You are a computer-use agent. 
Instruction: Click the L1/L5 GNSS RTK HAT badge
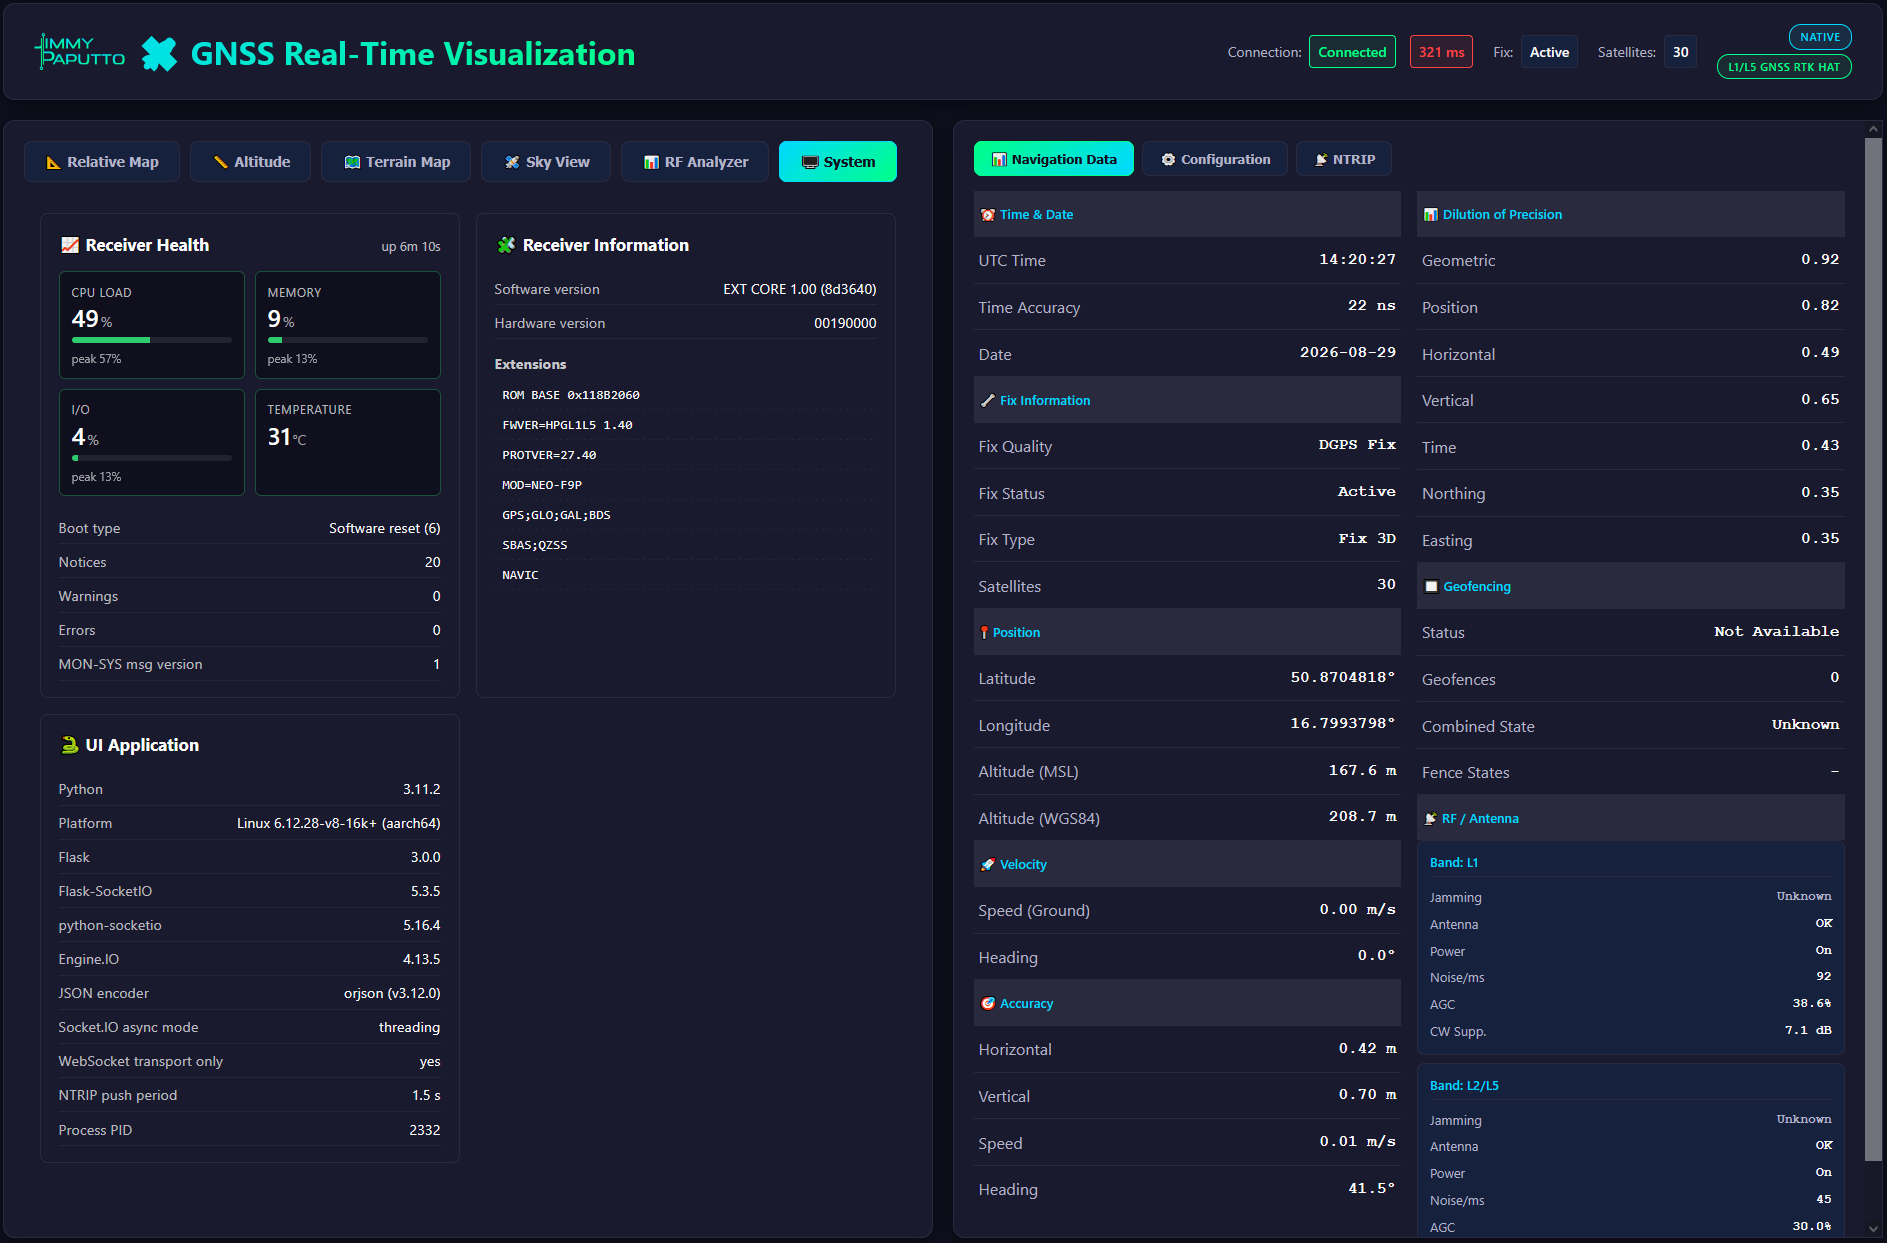[1784, 67]
